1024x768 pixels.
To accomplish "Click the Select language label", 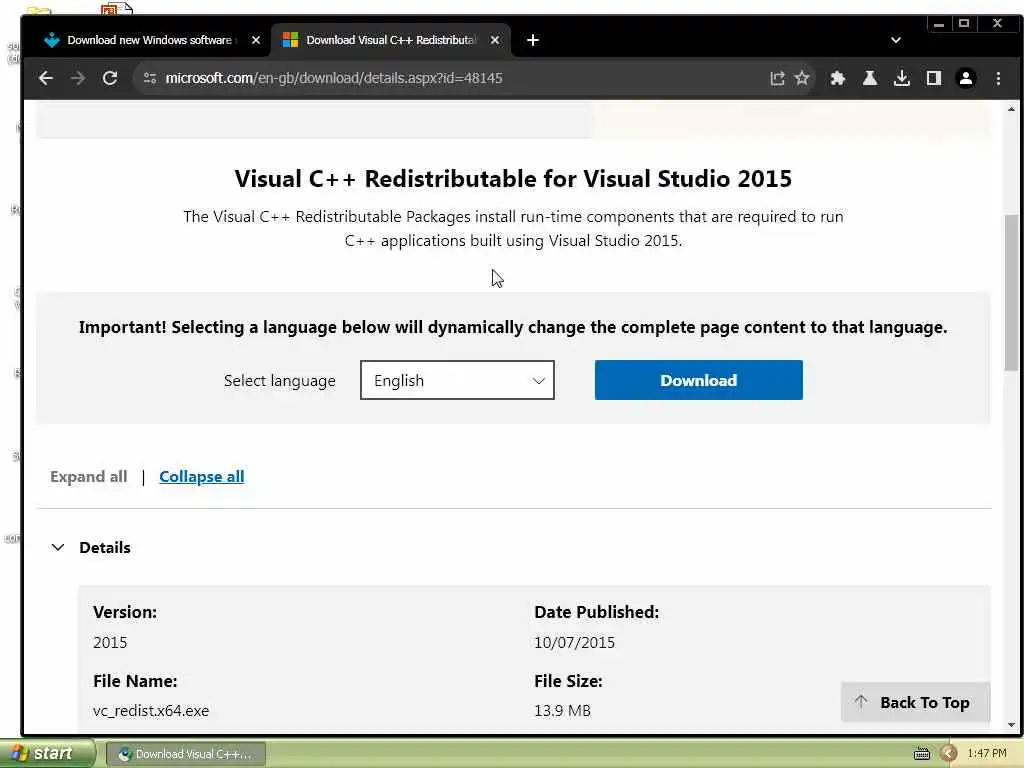I will pos(280,381).
